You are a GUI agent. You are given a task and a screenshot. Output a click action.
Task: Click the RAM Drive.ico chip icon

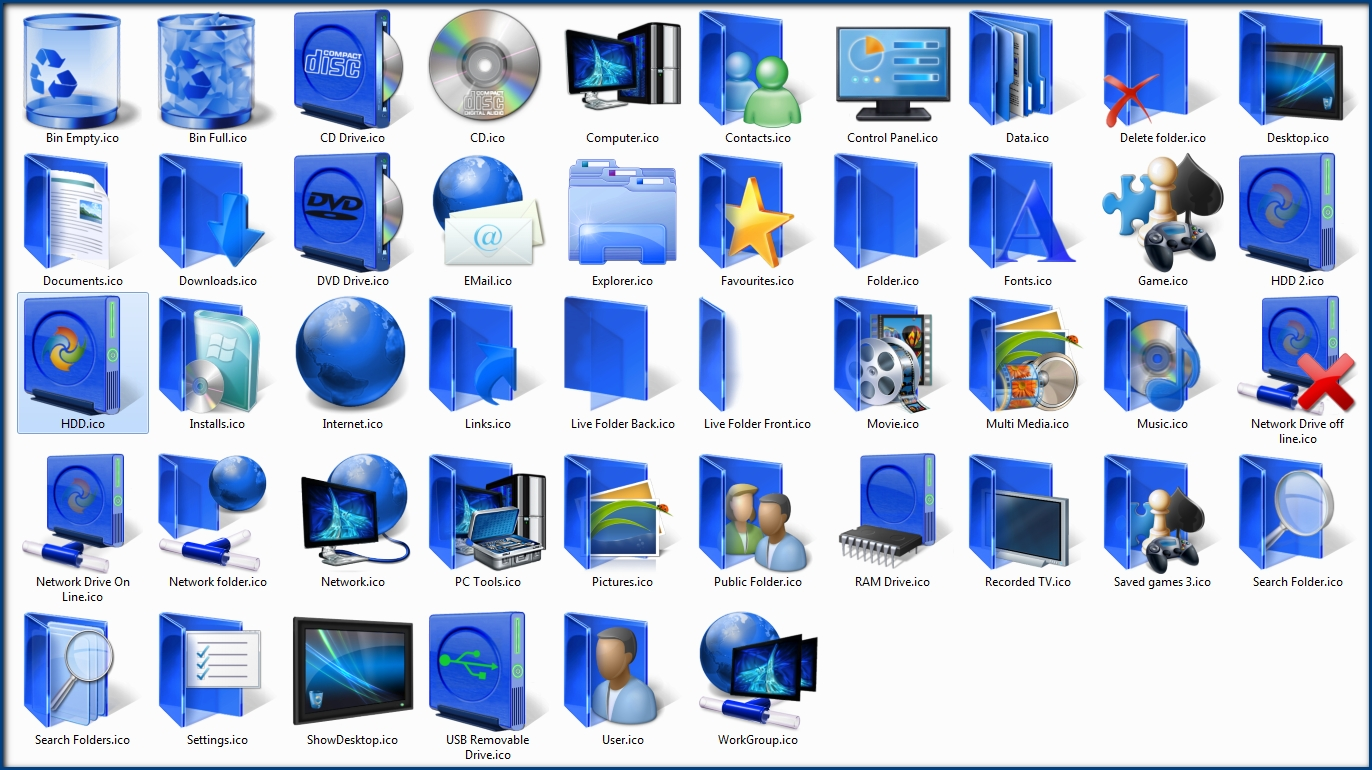[892, 512]
